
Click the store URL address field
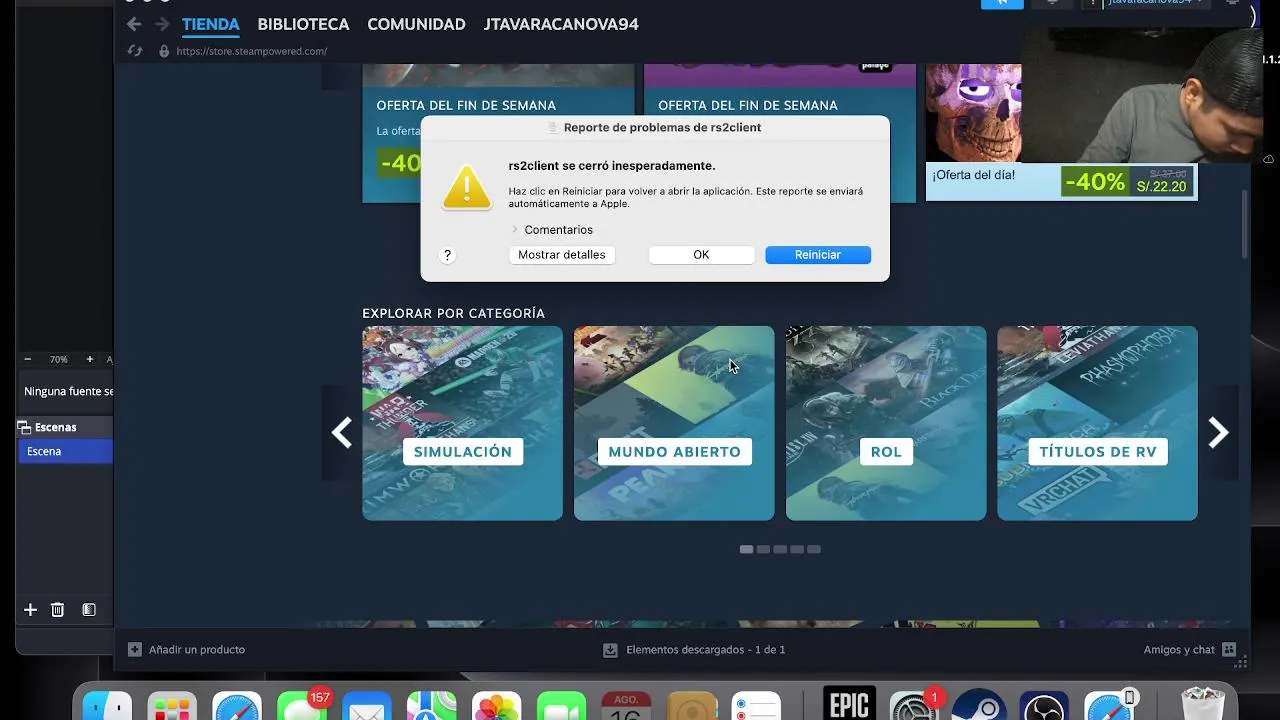click(x=252, y=51)
